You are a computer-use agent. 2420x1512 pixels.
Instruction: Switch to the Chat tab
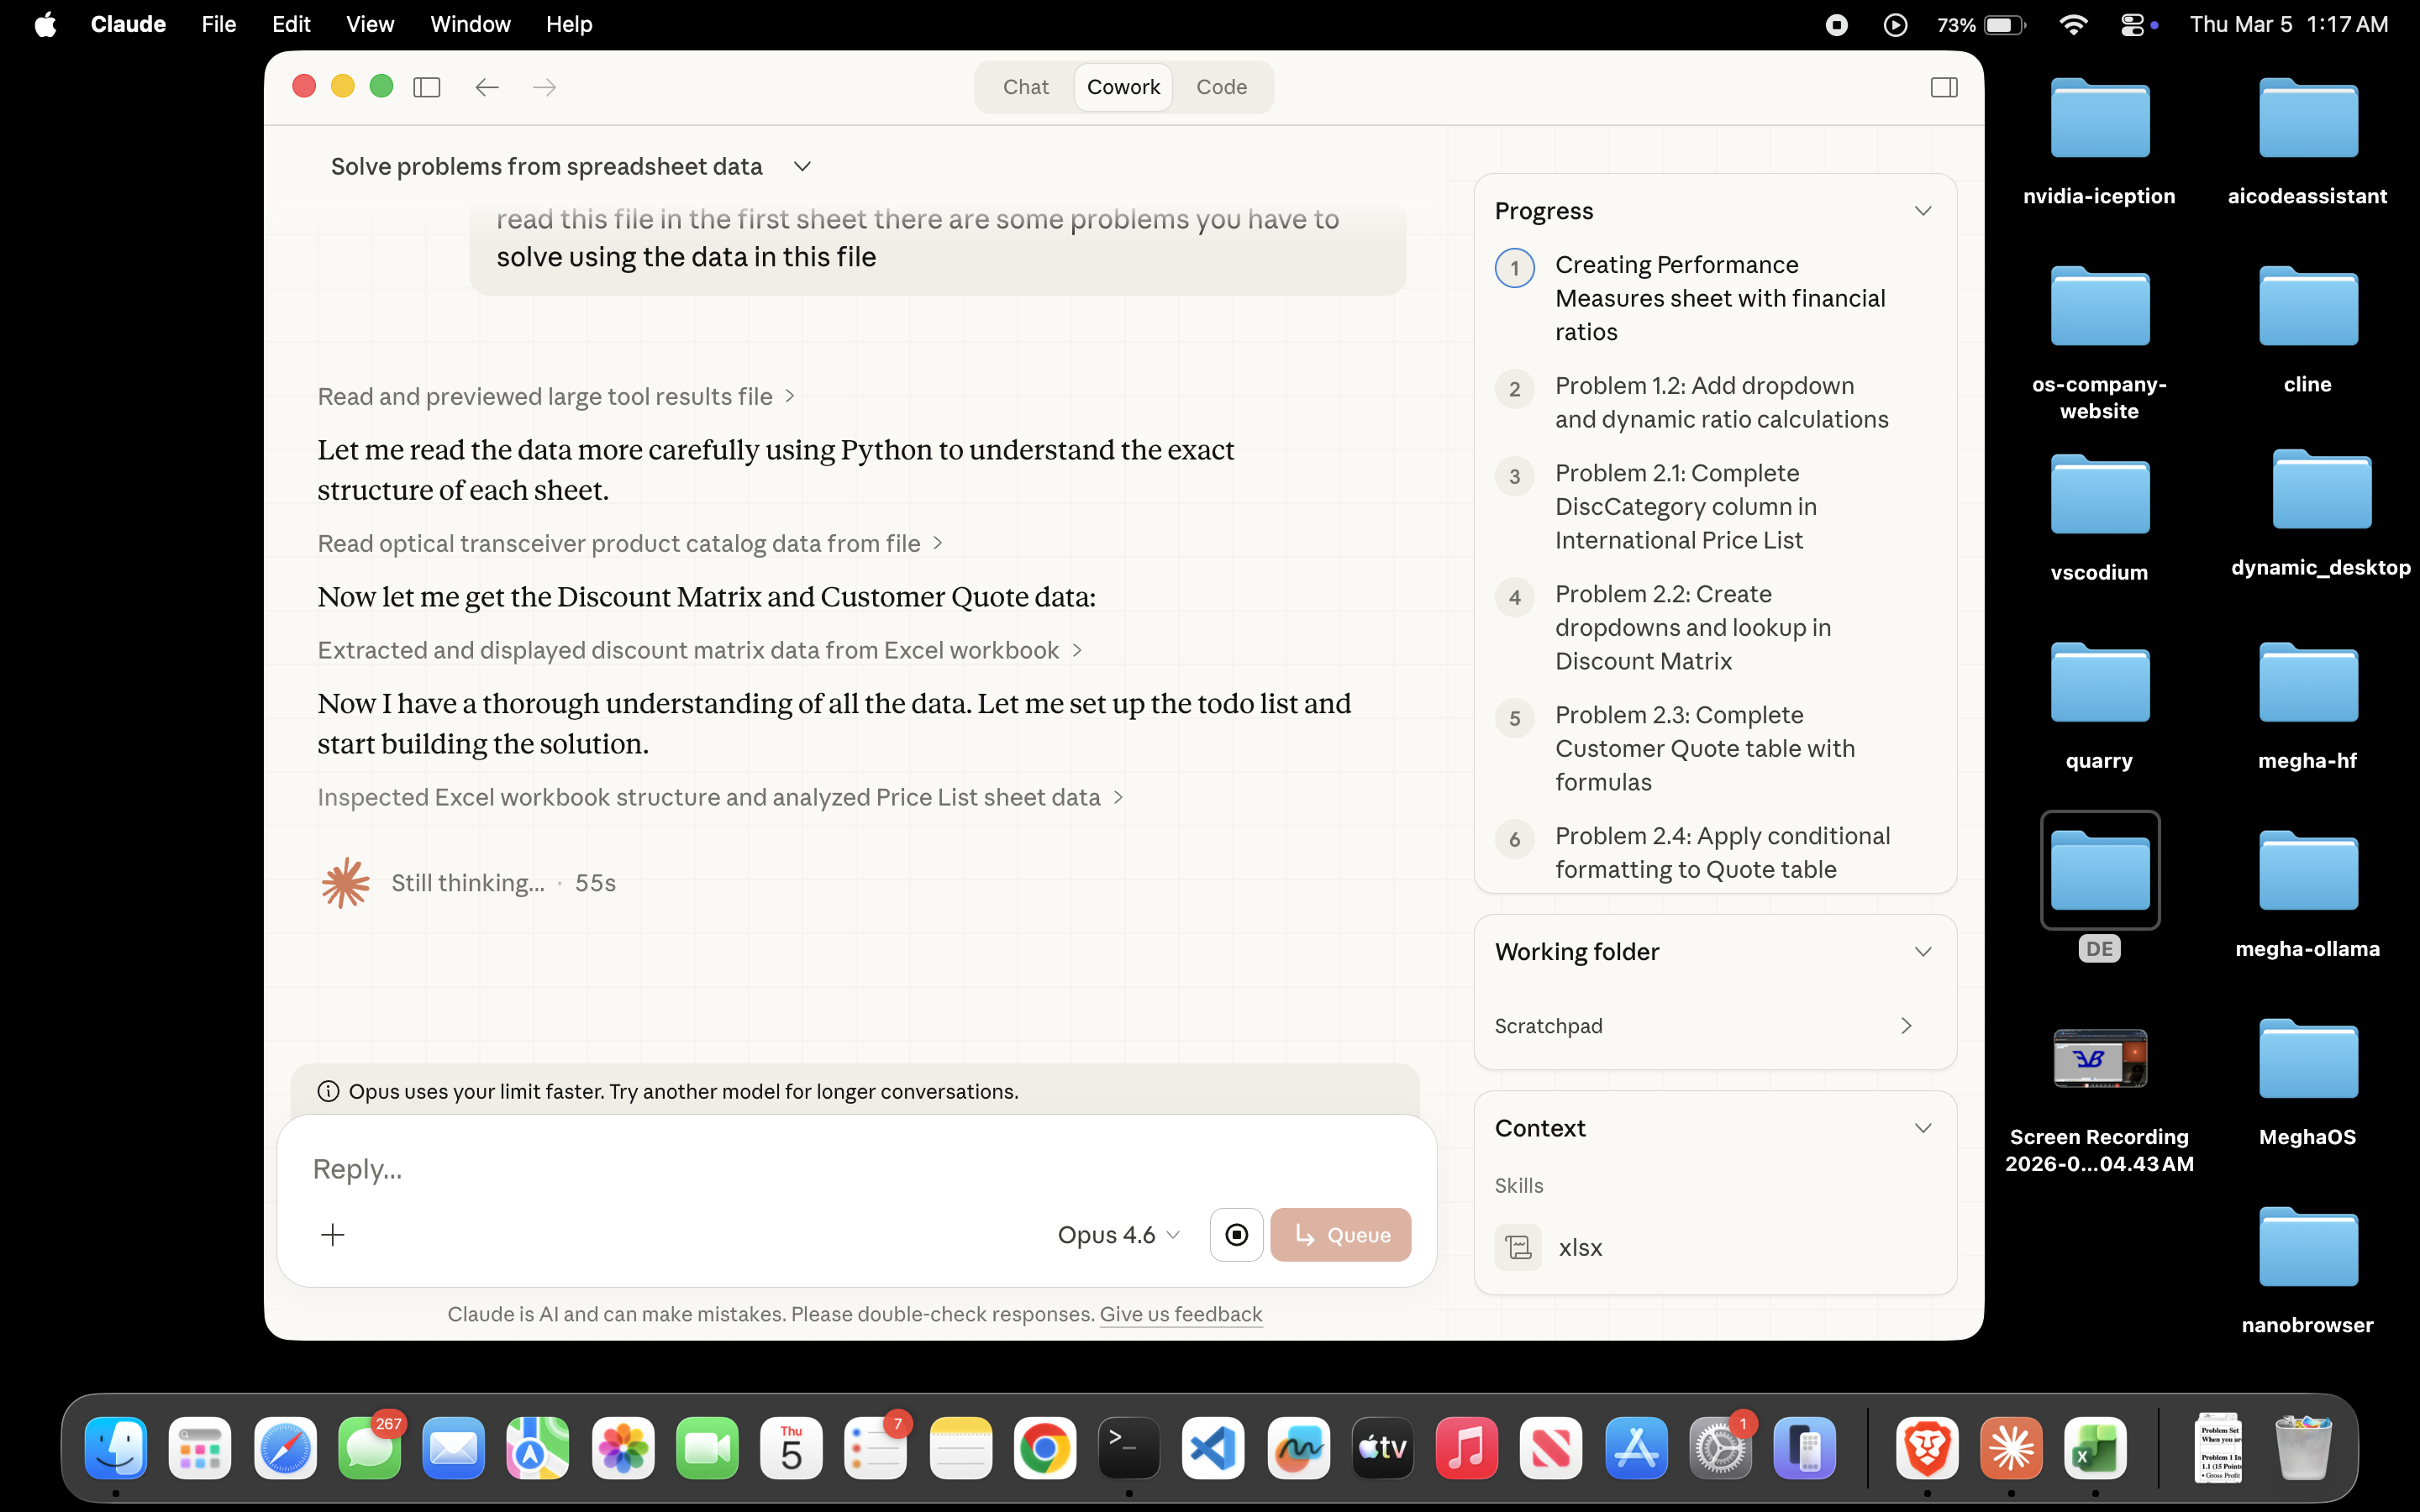pyautogui.click(x=1025, y=87)
